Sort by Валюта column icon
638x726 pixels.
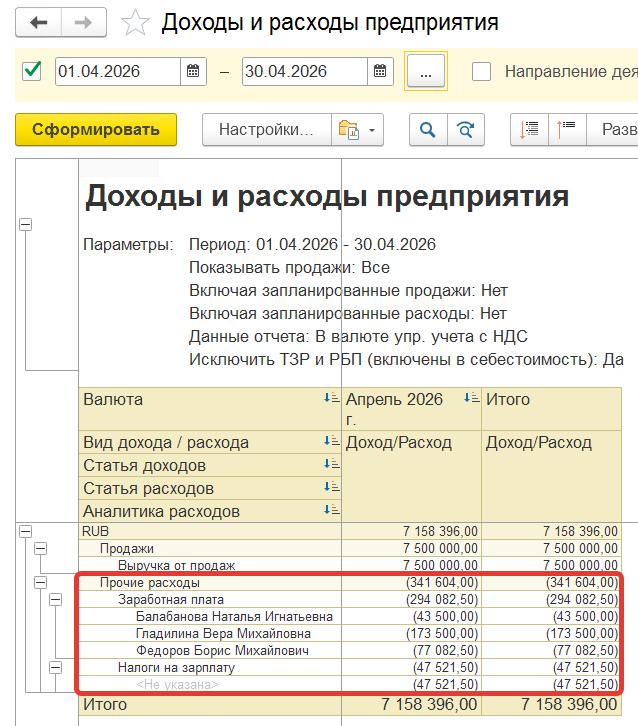pos(332,398)
